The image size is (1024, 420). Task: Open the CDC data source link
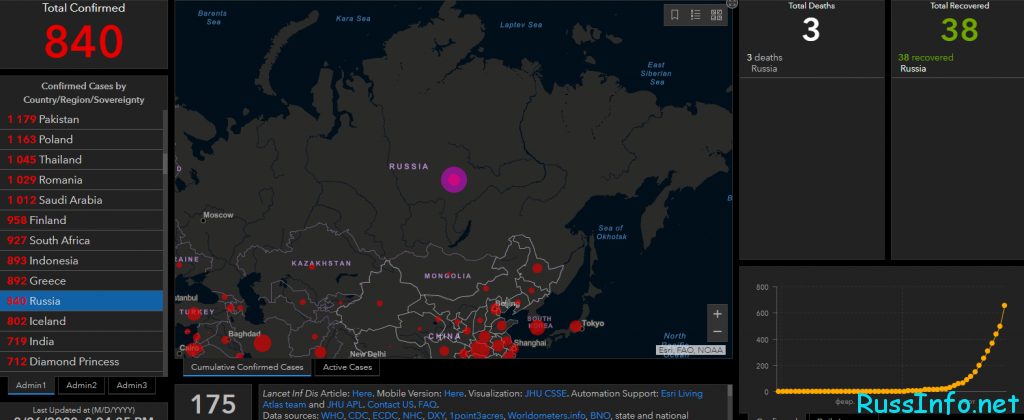point(359,415)
